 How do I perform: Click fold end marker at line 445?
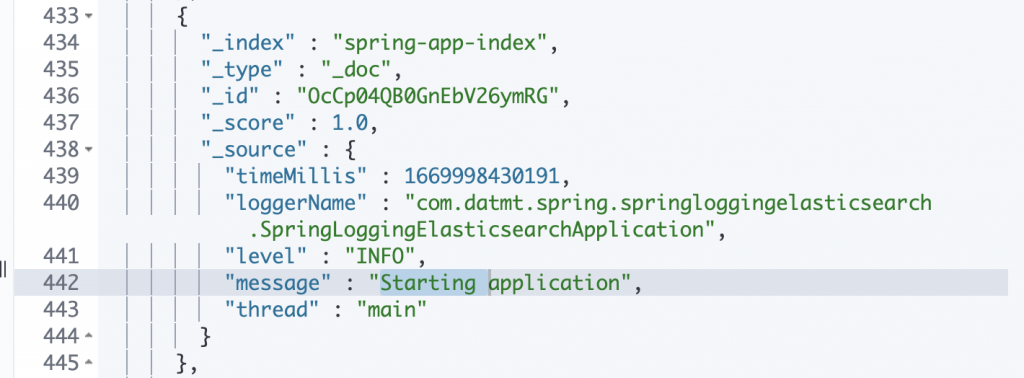click(89, 363)
